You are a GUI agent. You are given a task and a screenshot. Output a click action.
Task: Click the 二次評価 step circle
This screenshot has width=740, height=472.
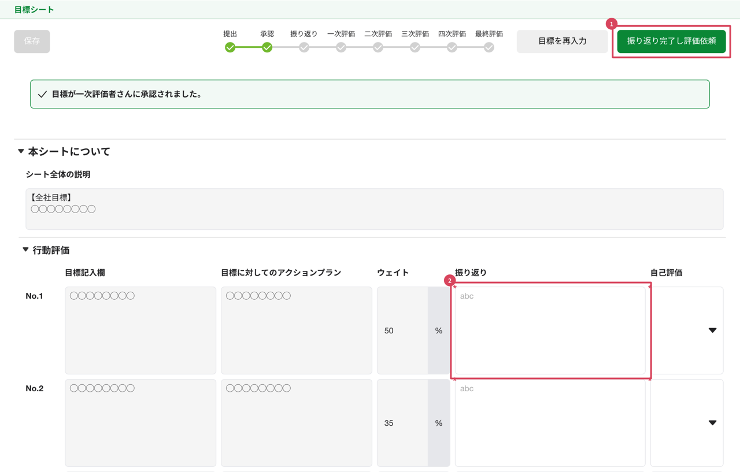(x=378, y=47)
